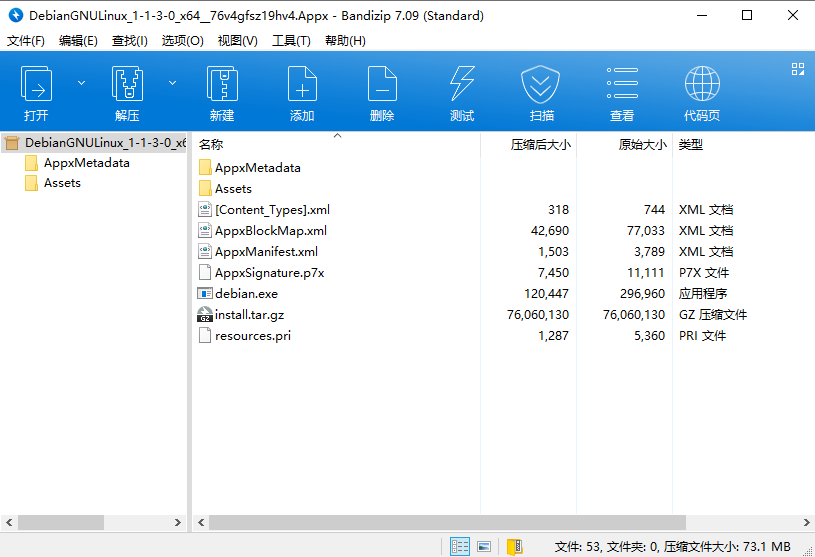The width and height of the screenshot is (815, 557).
Task: Click the 打开 (Open) toolbar icon
Action: click(36, 84)
